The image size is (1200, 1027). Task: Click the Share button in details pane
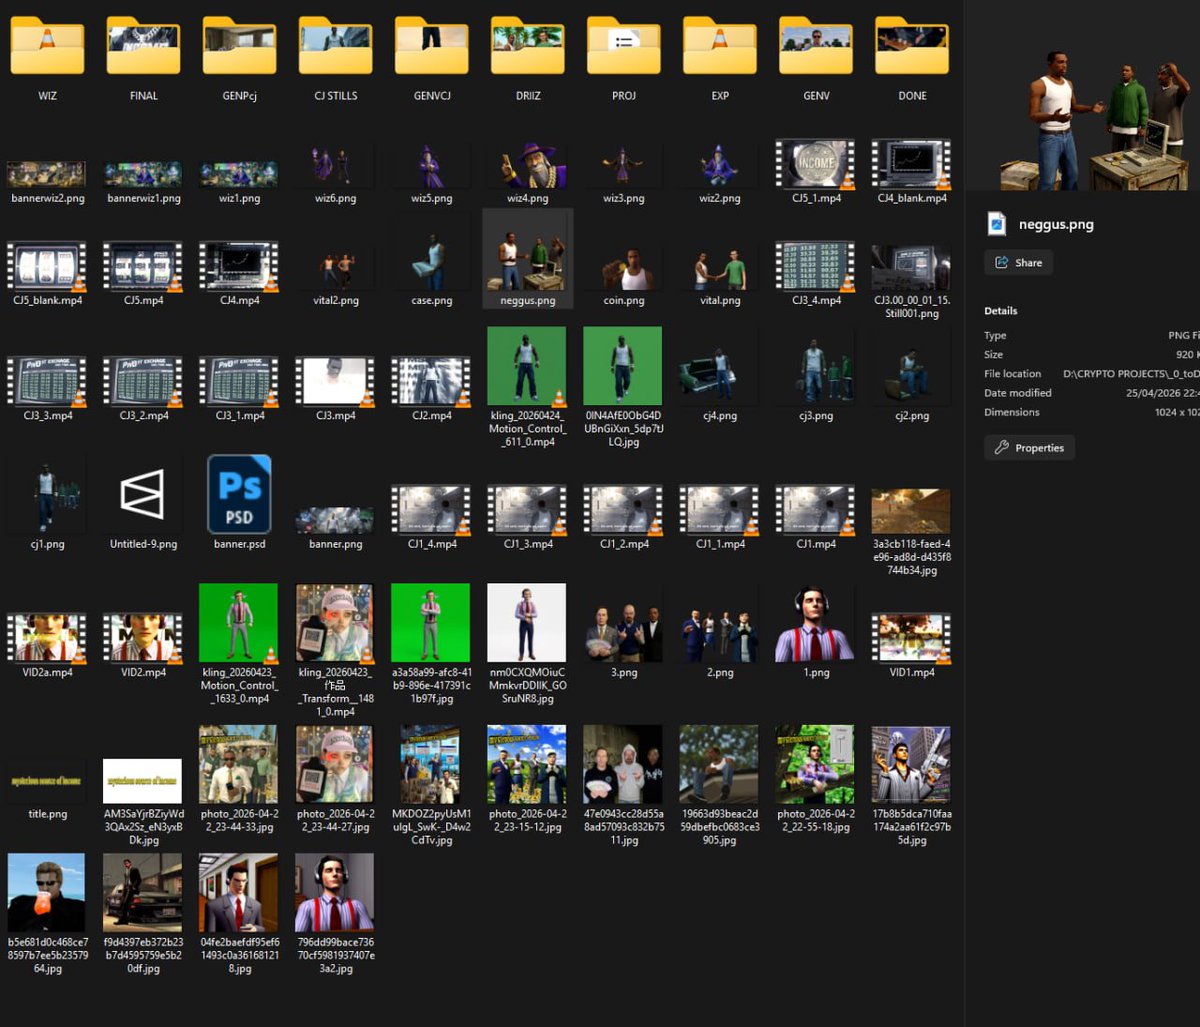pyautogui.click(x=1018, y=263)
